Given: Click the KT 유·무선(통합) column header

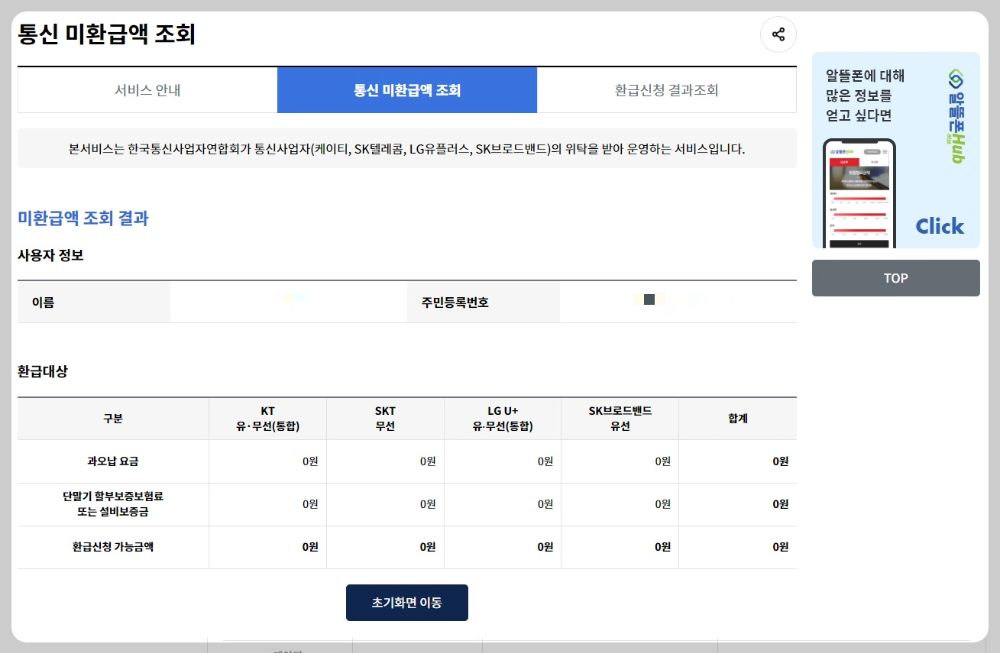Looking at the screenshot, I should pyautogui.click(x=267, y=419).
